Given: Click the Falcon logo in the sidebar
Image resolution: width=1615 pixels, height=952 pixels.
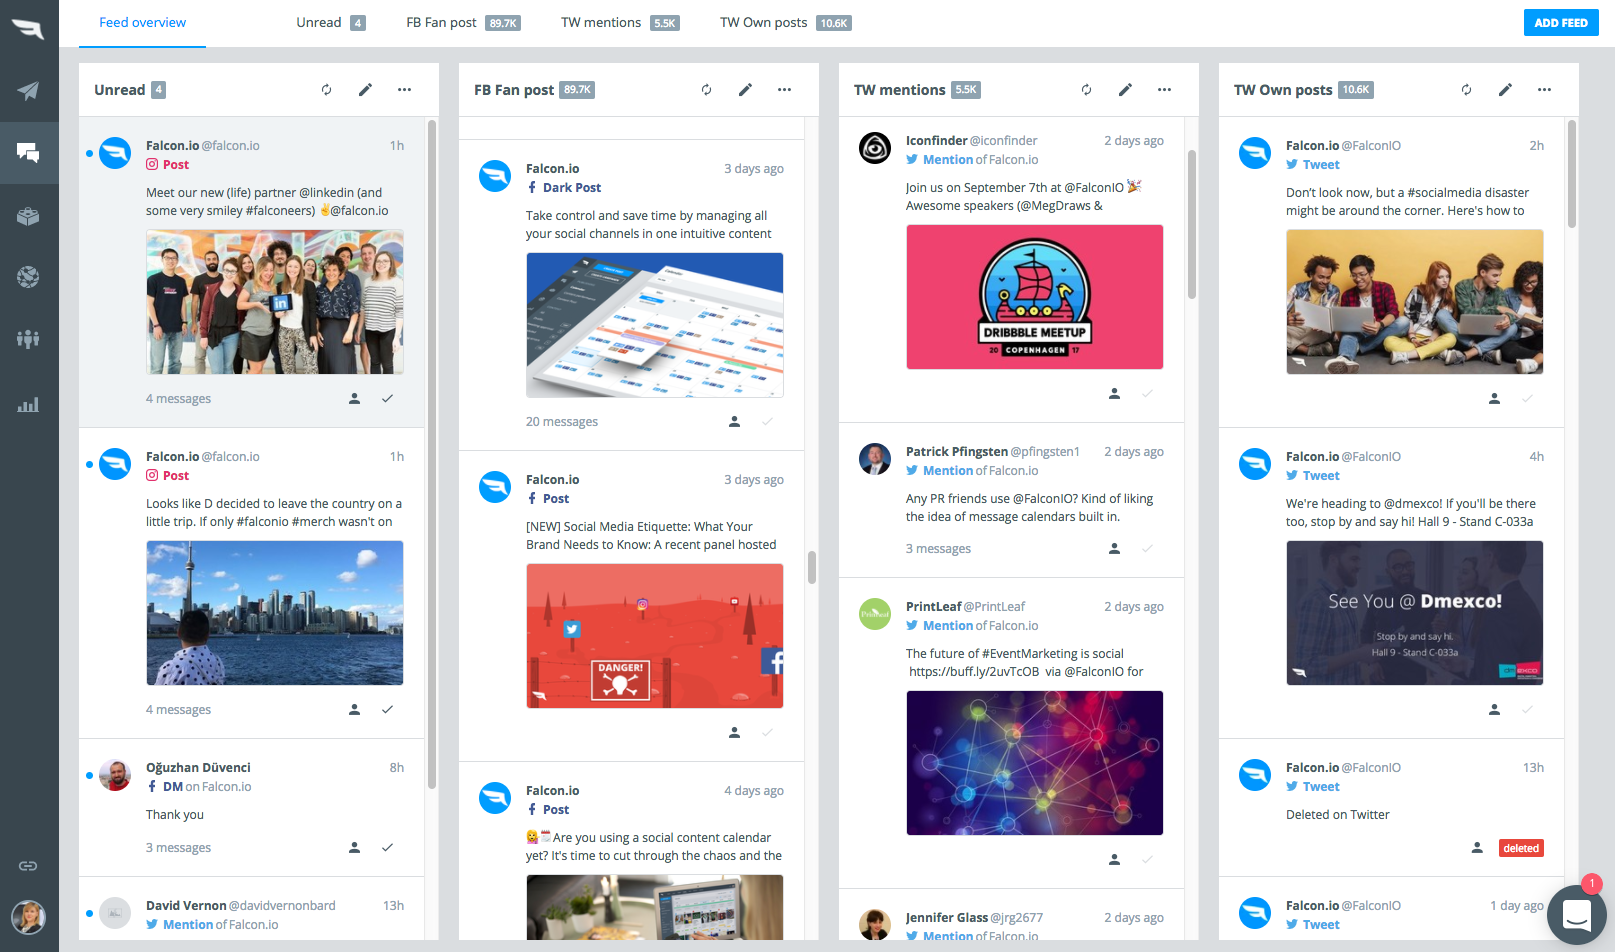Looking at the screenshot, I should (28, 29).
